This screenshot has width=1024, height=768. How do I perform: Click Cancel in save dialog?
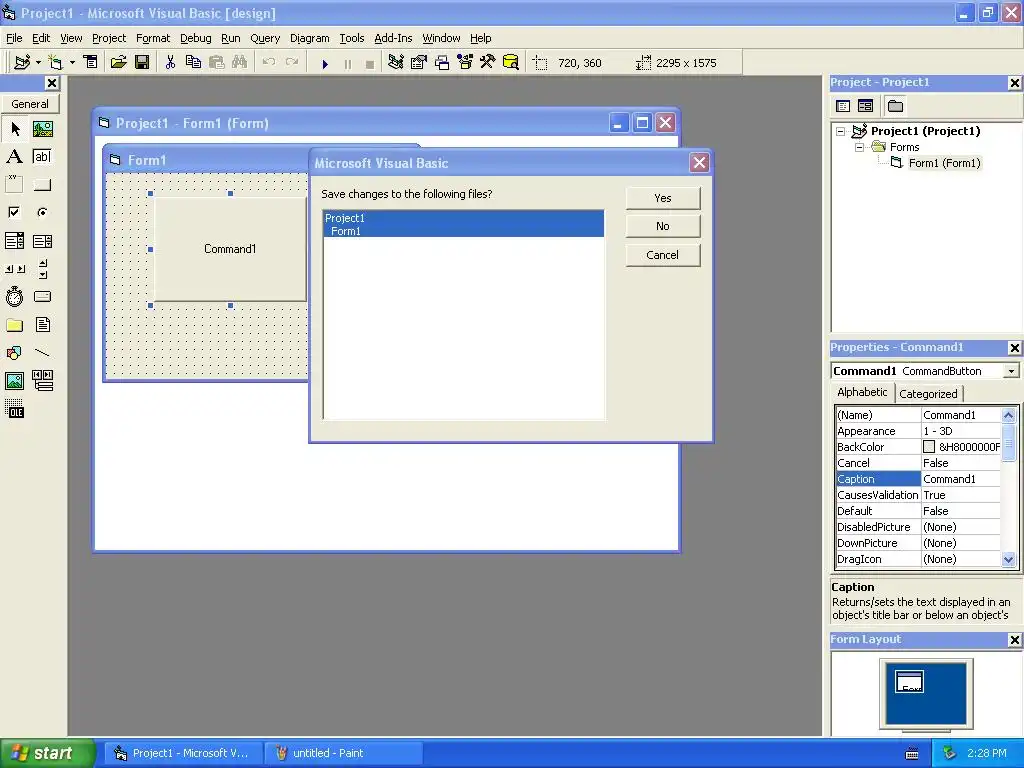click(x=663, y=255)
